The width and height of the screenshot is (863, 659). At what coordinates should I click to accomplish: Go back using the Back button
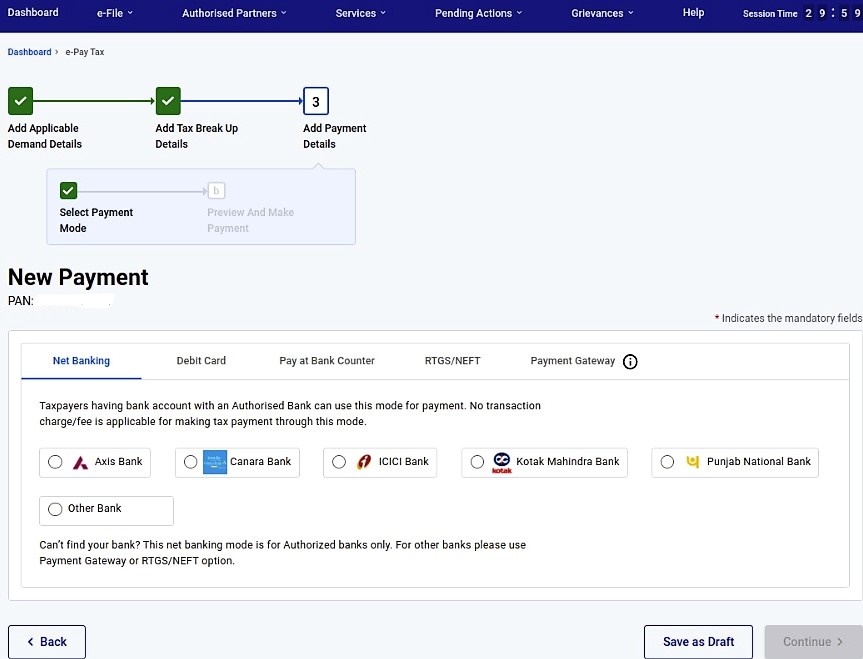point(46,641)
